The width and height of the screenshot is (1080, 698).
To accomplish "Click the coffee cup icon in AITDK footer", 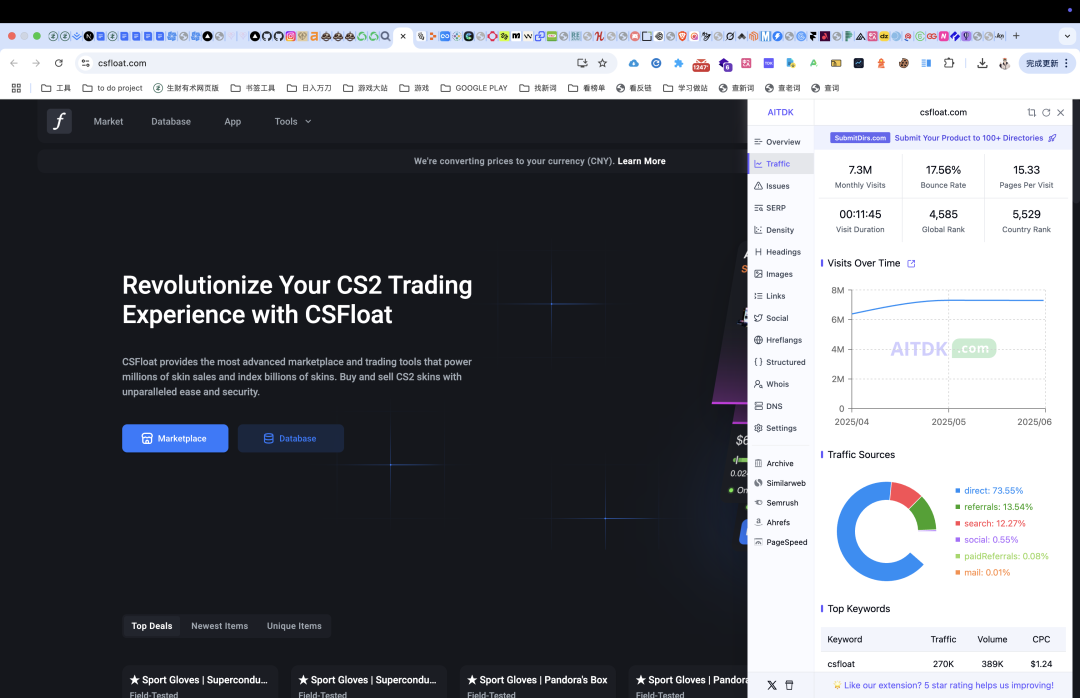I will tap(789, 686).
